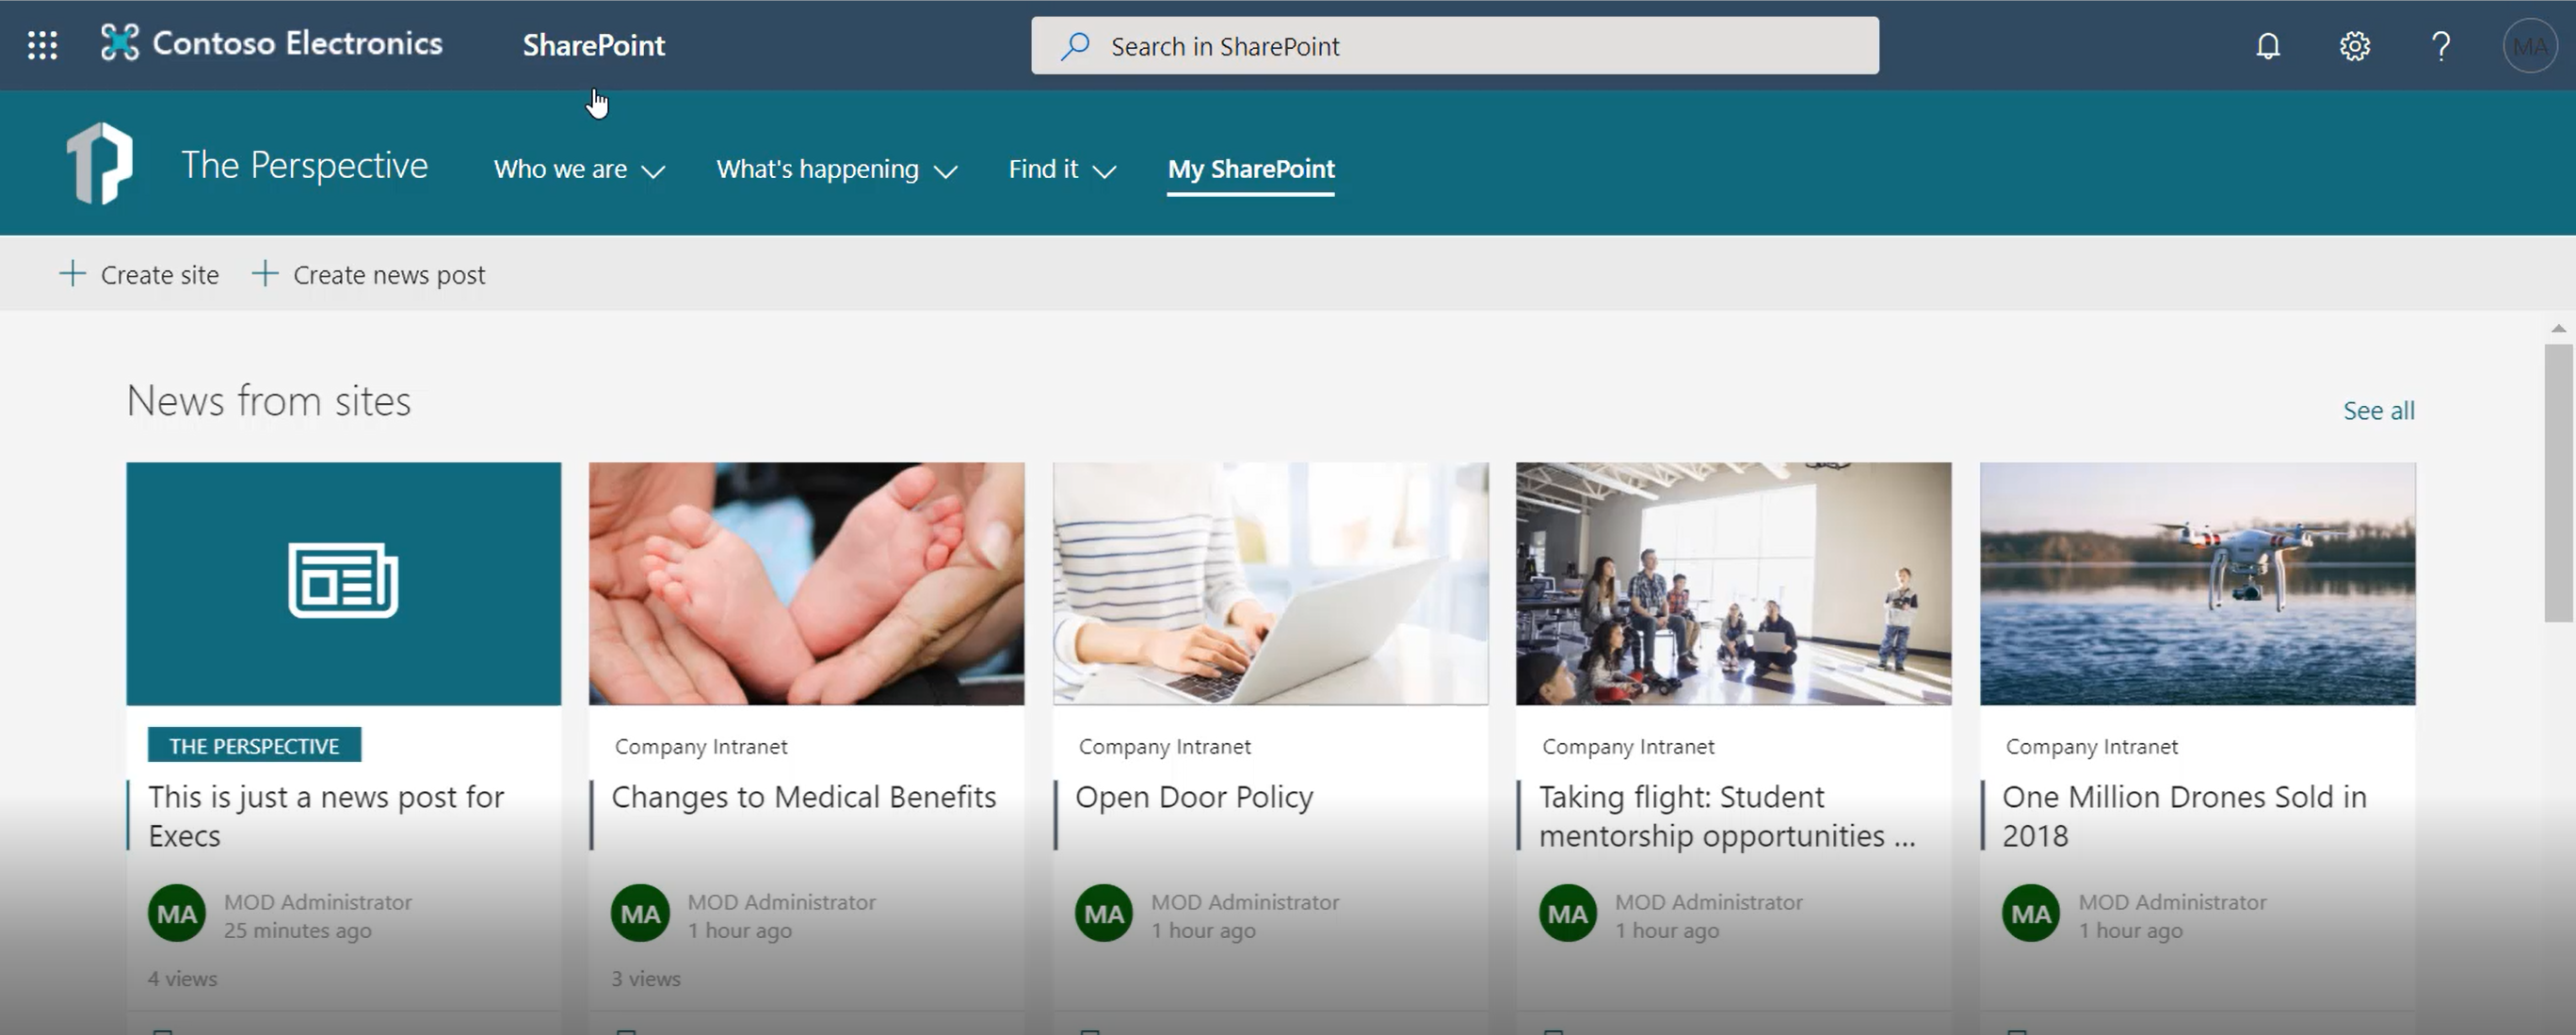Image resolution: width=2576 pixels, height=1035 pixels.
Task: Open the settings gear
Action: 2355,46
